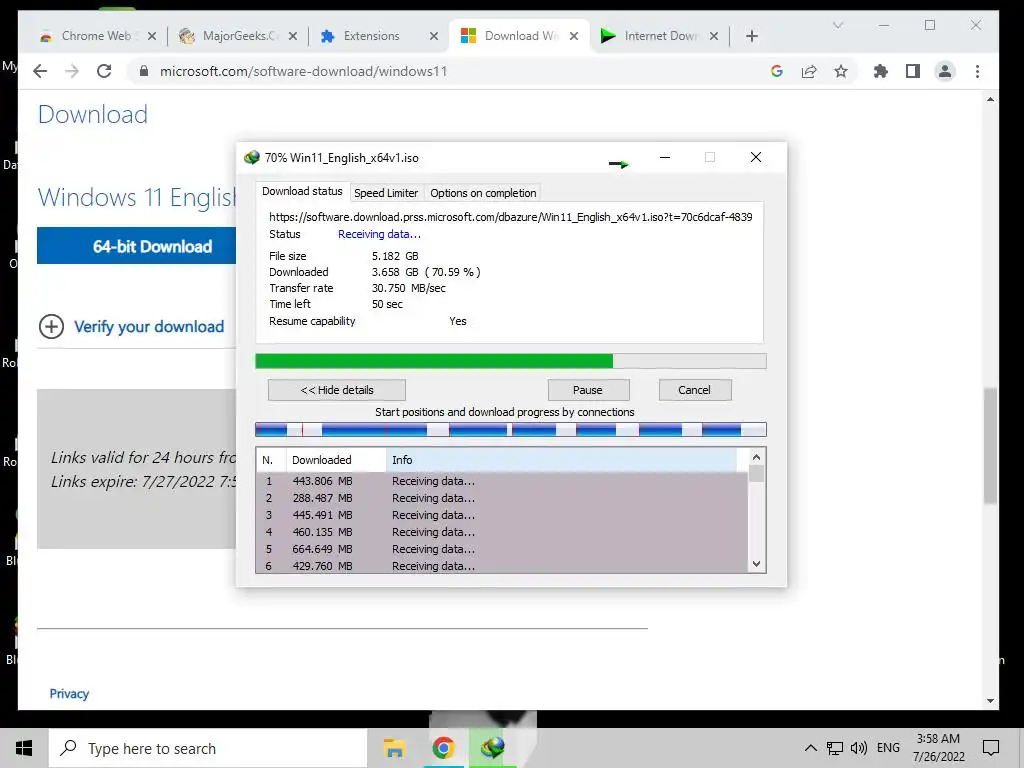Bookmark this page with the star
This screenshot has height=768, width=1024.
click(840, 71)
